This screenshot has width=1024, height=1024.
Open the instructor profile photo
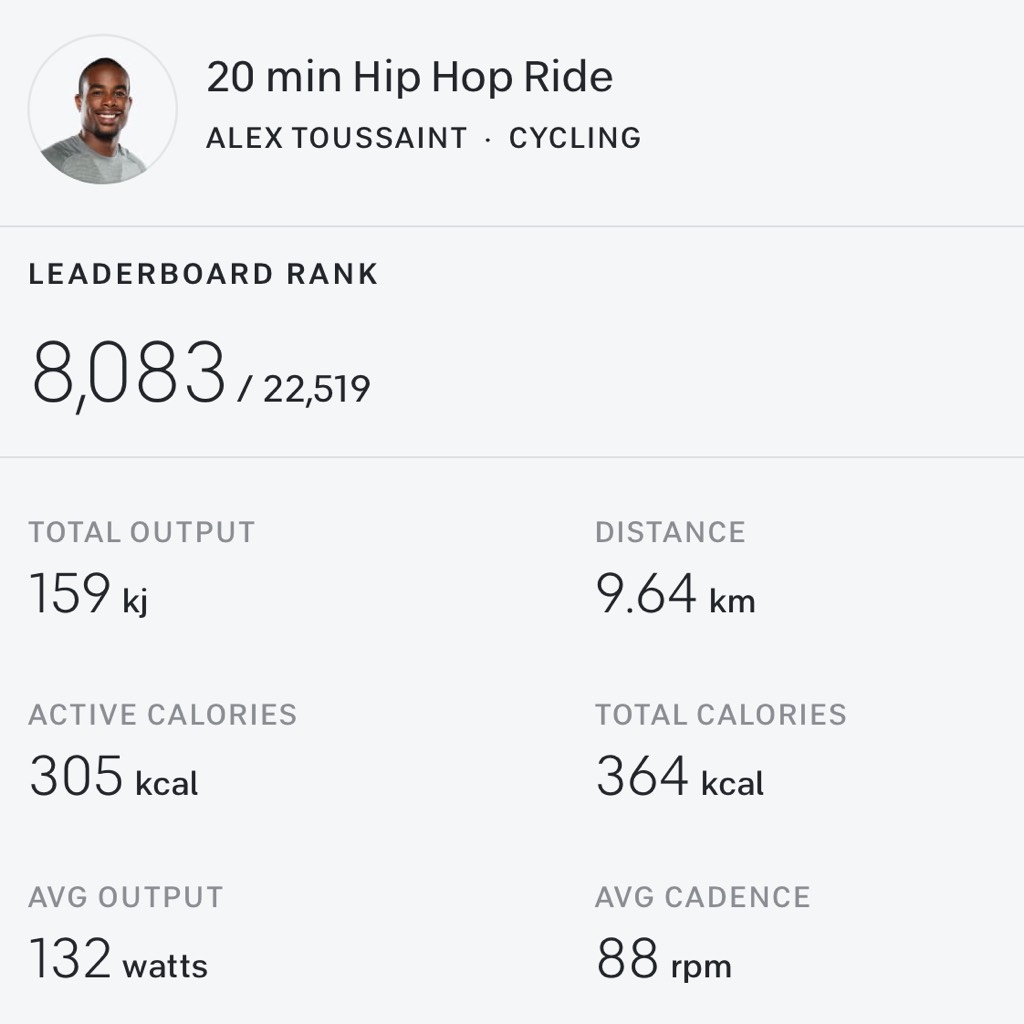coord(103,110)
